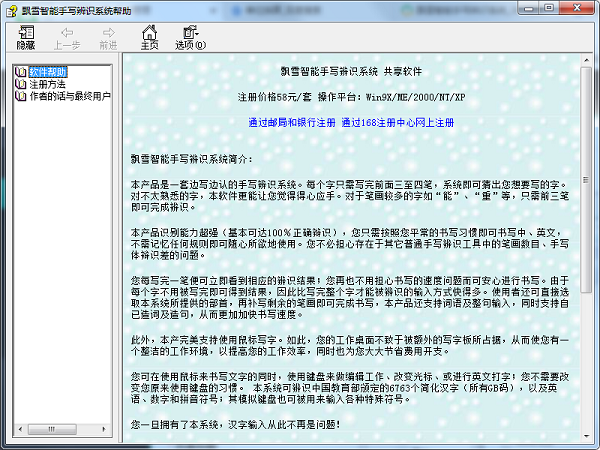Minimize the help window

[x=529, y=8]
